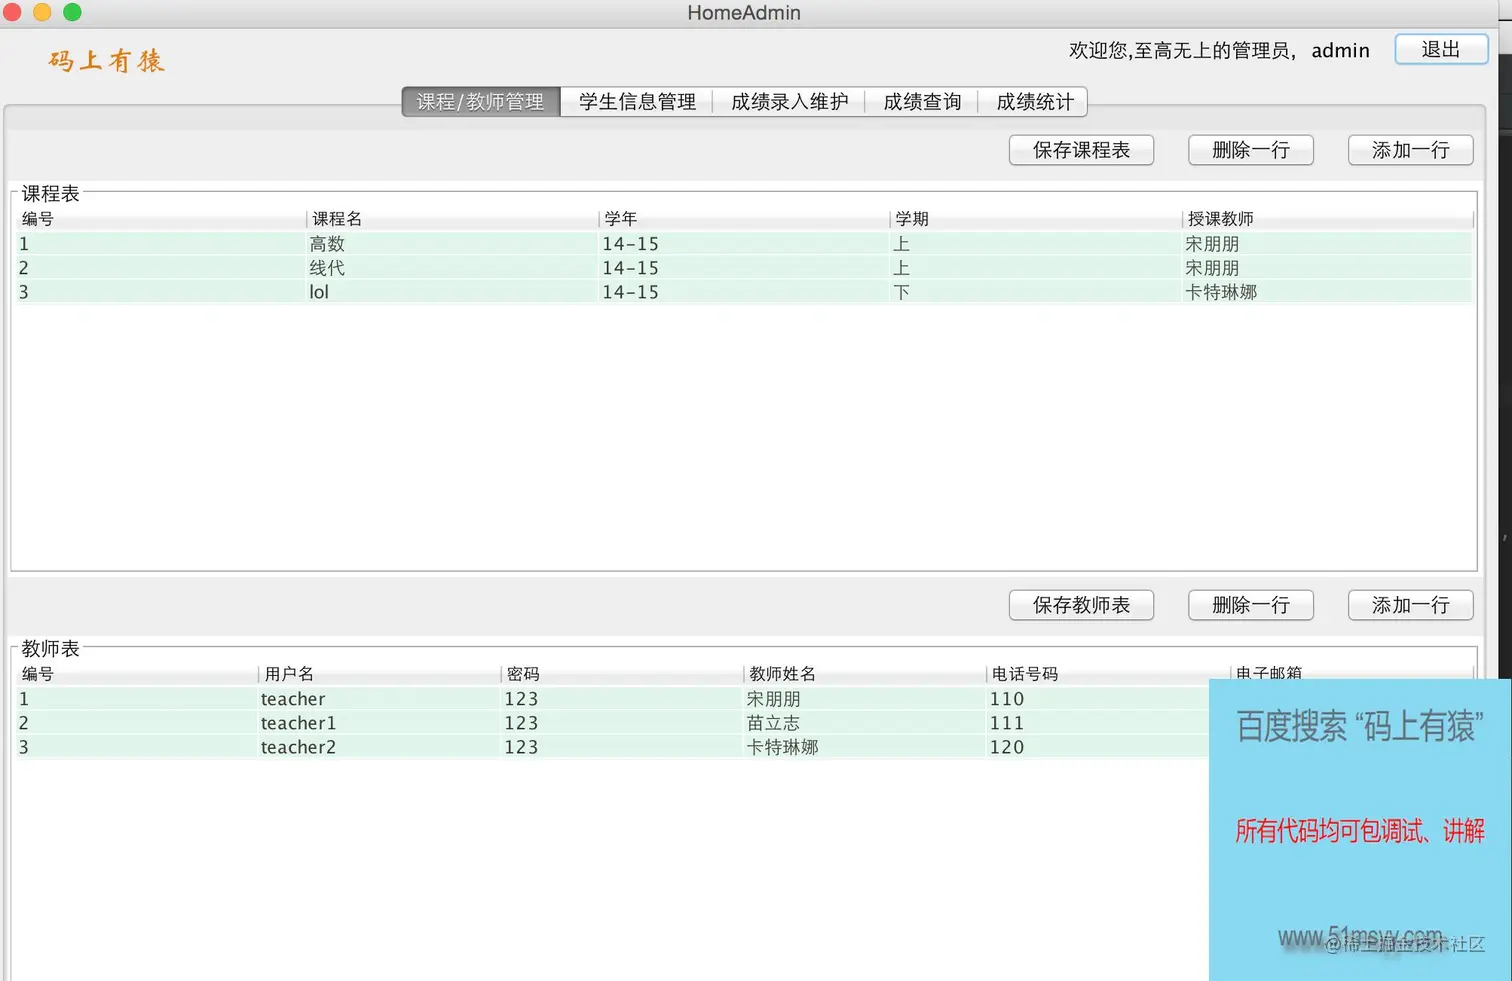Viewport: 1512px width, 981px height.
Task: Click the 编号 cell of teacher2 row
Action: click(x=137, y=747)
